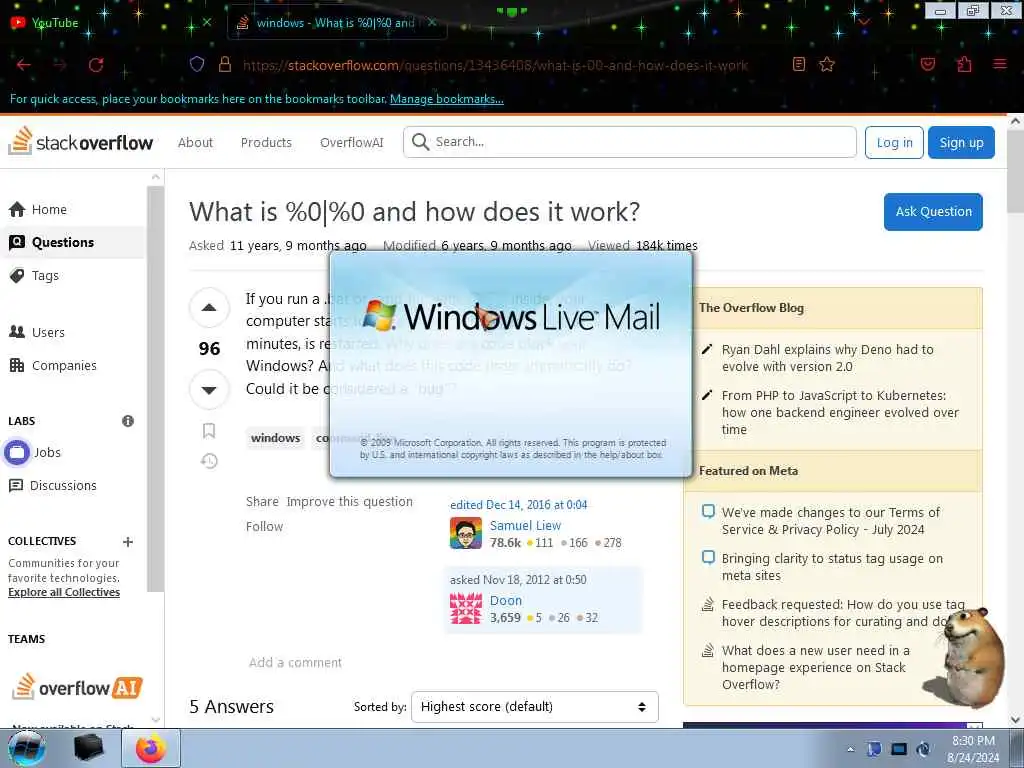Open Discussions in the sidebar
Screen dimensions: 1024x768
(x=63, y=485)
